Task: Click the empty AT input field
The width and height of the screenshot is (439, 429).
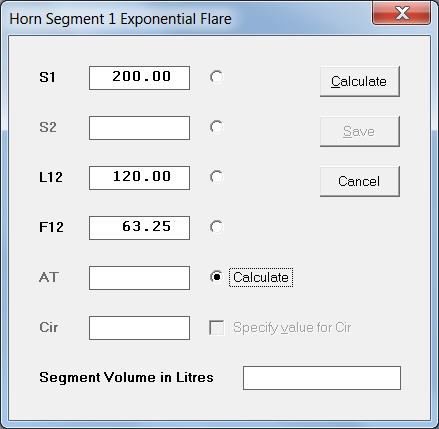Action: [x=139, y=278]
